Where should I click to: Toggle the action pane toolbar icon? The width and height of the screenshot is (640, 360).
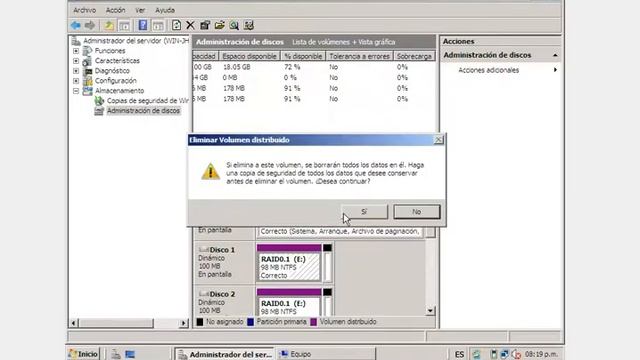(158, 25)
